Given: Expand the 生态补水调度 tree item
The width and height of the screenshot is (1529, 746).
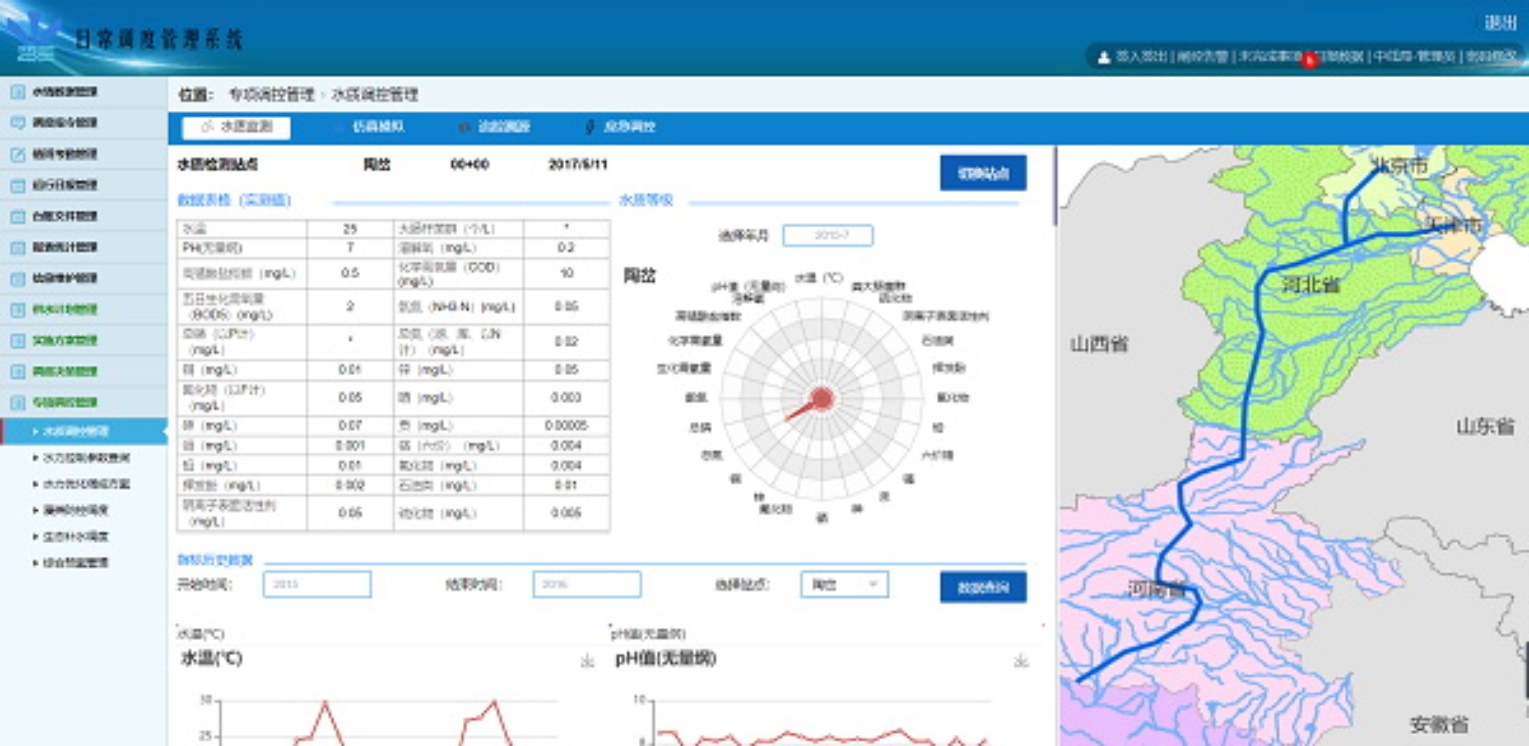Looking at the screenshot, I should (x=75, y=537).
